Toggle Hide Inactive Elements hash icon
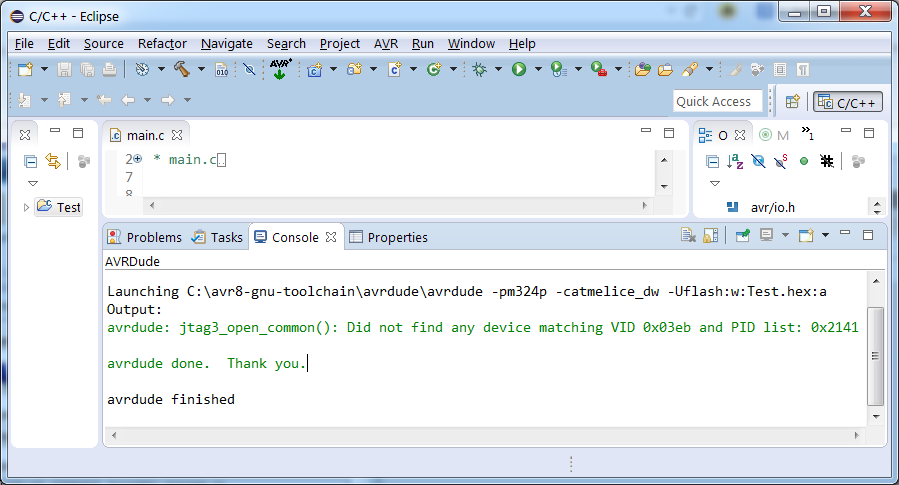The width and height of the screenshot is (899, 485). 827,162
